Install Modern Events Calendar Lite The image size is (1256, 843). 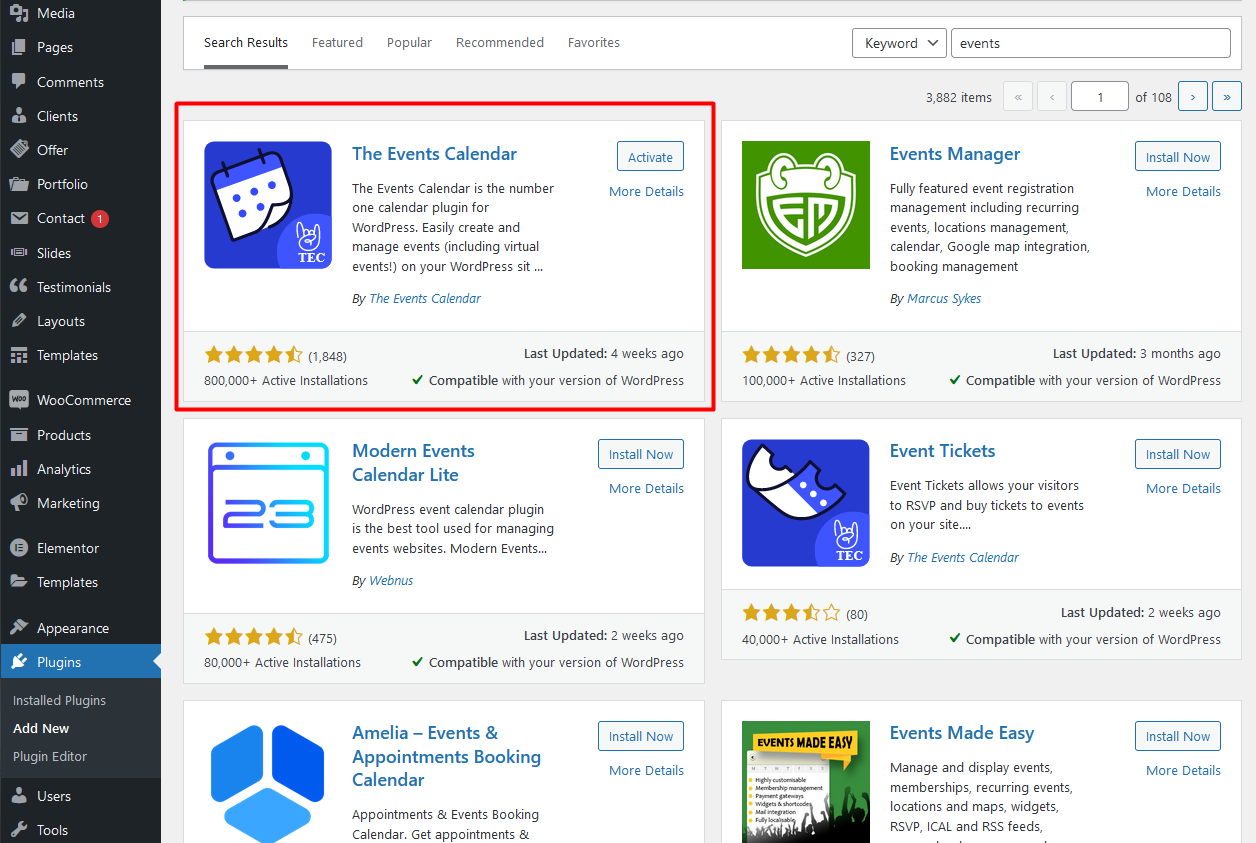[641, 454]
